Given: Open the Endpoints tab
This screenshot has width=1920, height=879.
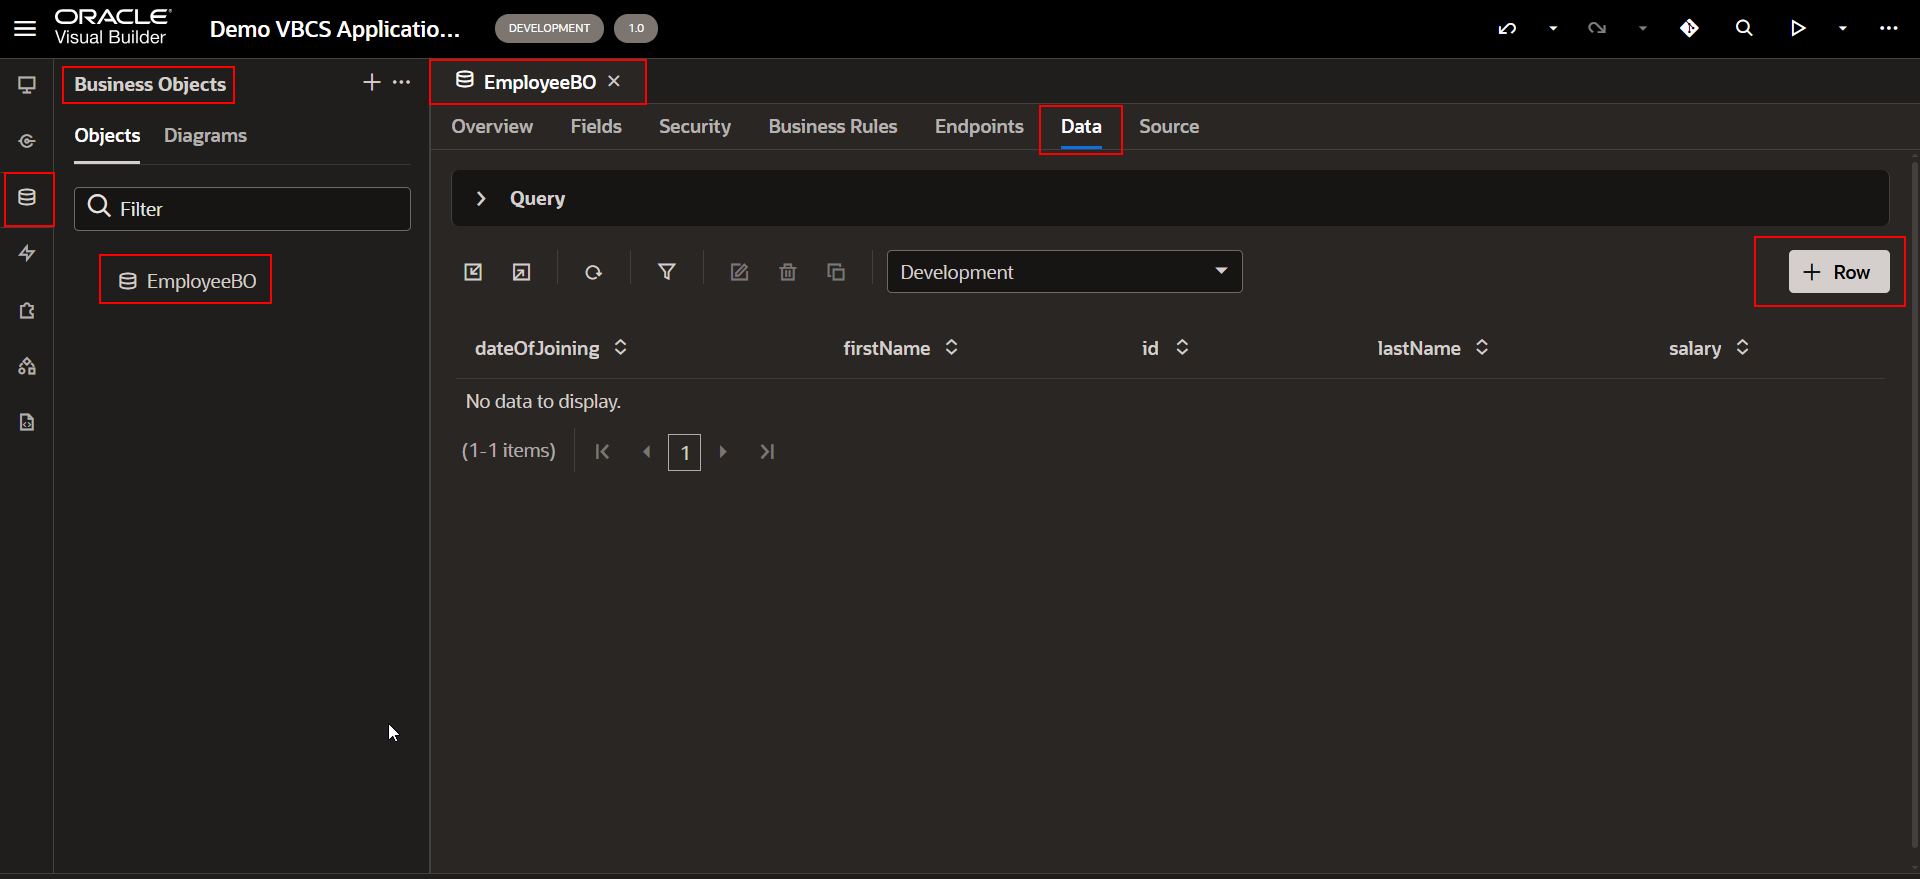Looking at the screenshot, I should 979,127.
